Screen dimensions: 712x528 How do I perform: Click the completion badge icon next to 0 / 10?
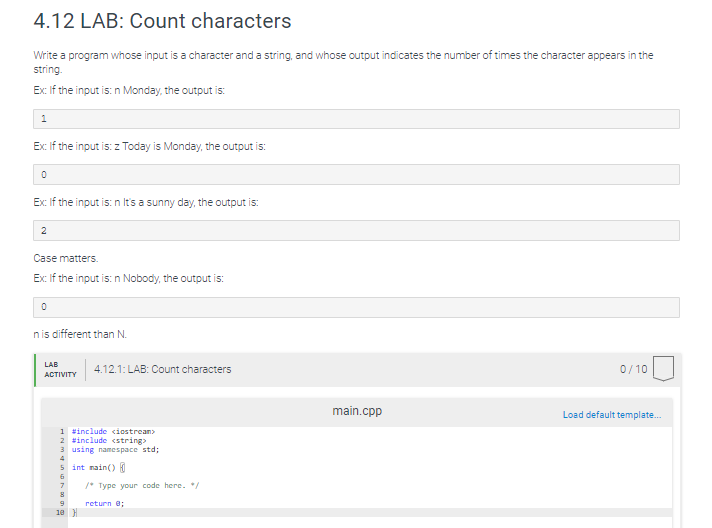pos(663,369)
